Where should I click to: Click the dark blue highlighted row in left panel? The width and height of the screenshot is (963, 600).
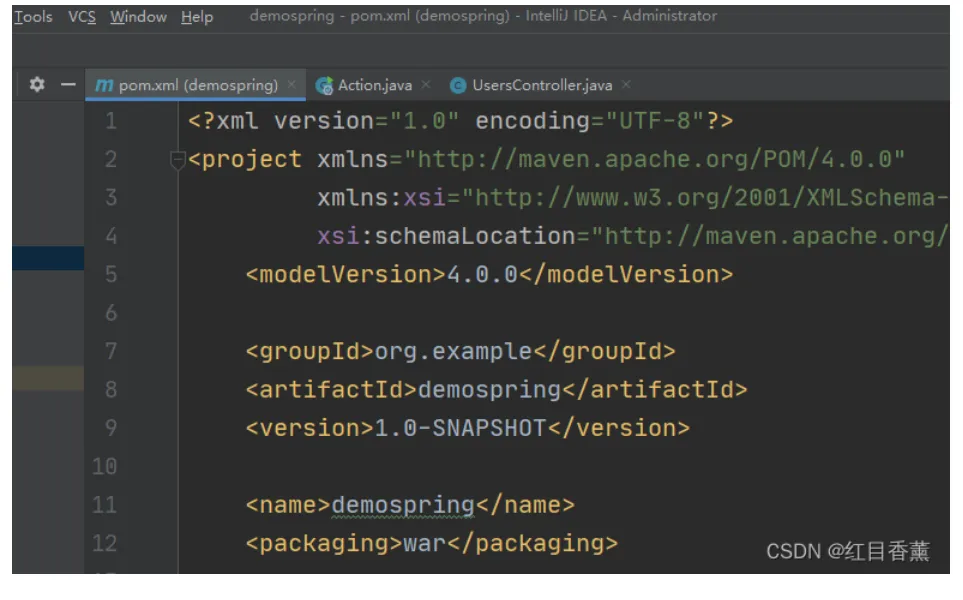point(48,258)
